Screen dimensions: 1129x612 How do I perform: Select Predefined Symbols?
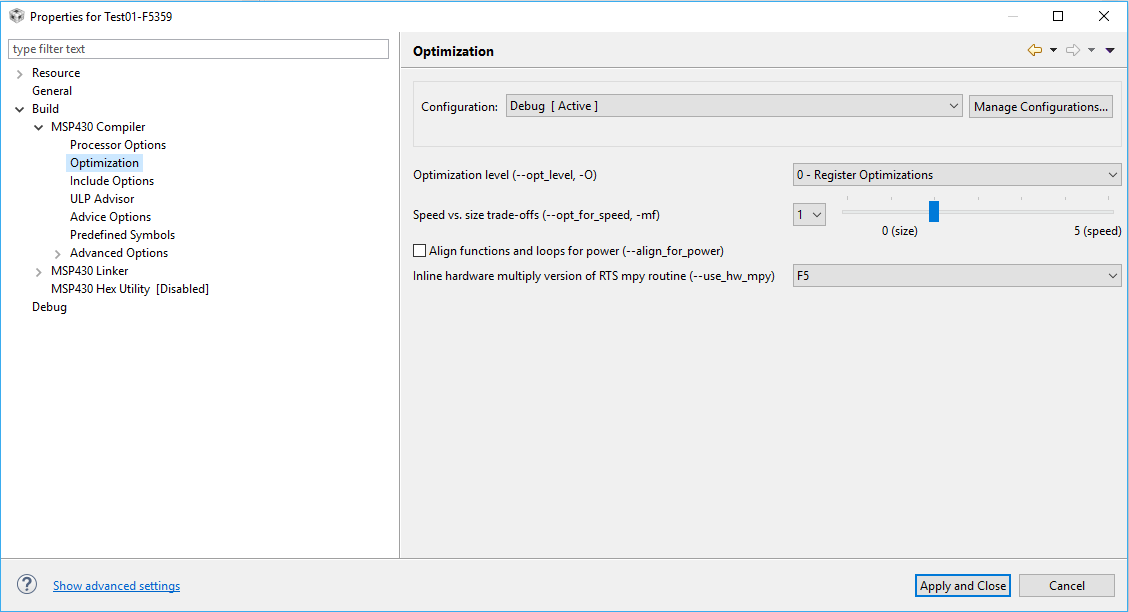tap(122, 235)
